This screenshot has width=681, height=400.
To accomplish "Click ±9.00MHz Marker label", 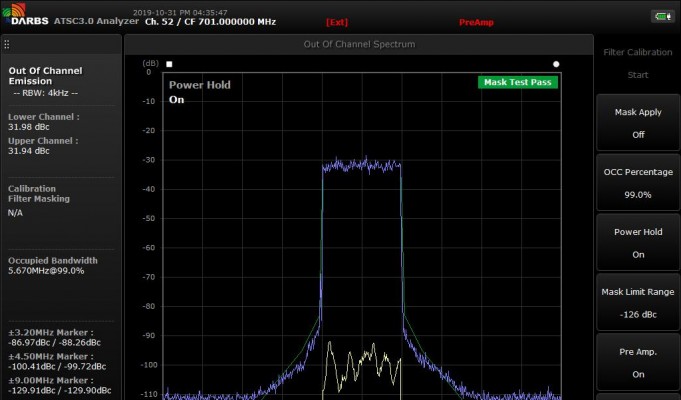I will [50, 380].
